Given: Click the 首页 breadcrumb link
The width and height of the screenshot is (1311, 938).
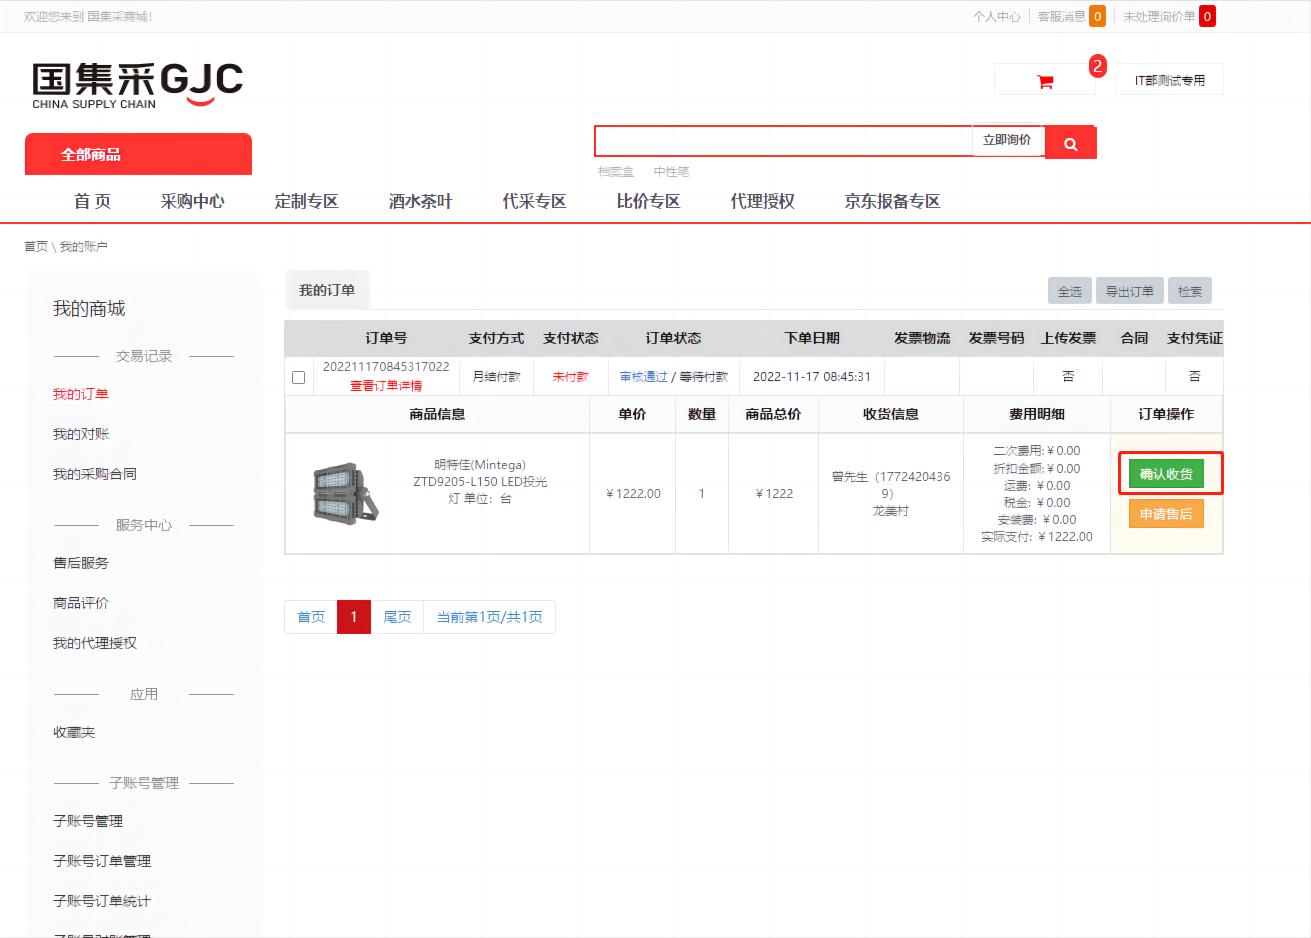Looking at the screenshot, I should click(36, 246).
